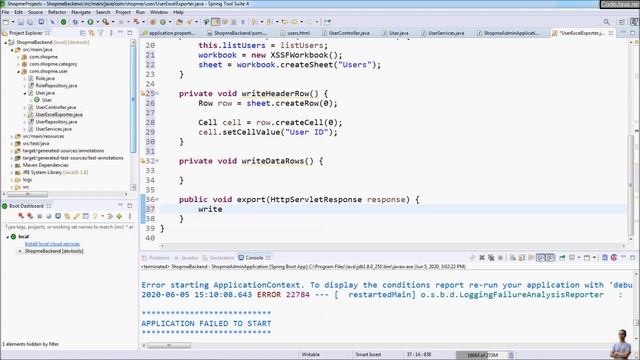Screen dimensions: 640x360
Task: Open Project Explorer view menu
Action: (111, 33)
